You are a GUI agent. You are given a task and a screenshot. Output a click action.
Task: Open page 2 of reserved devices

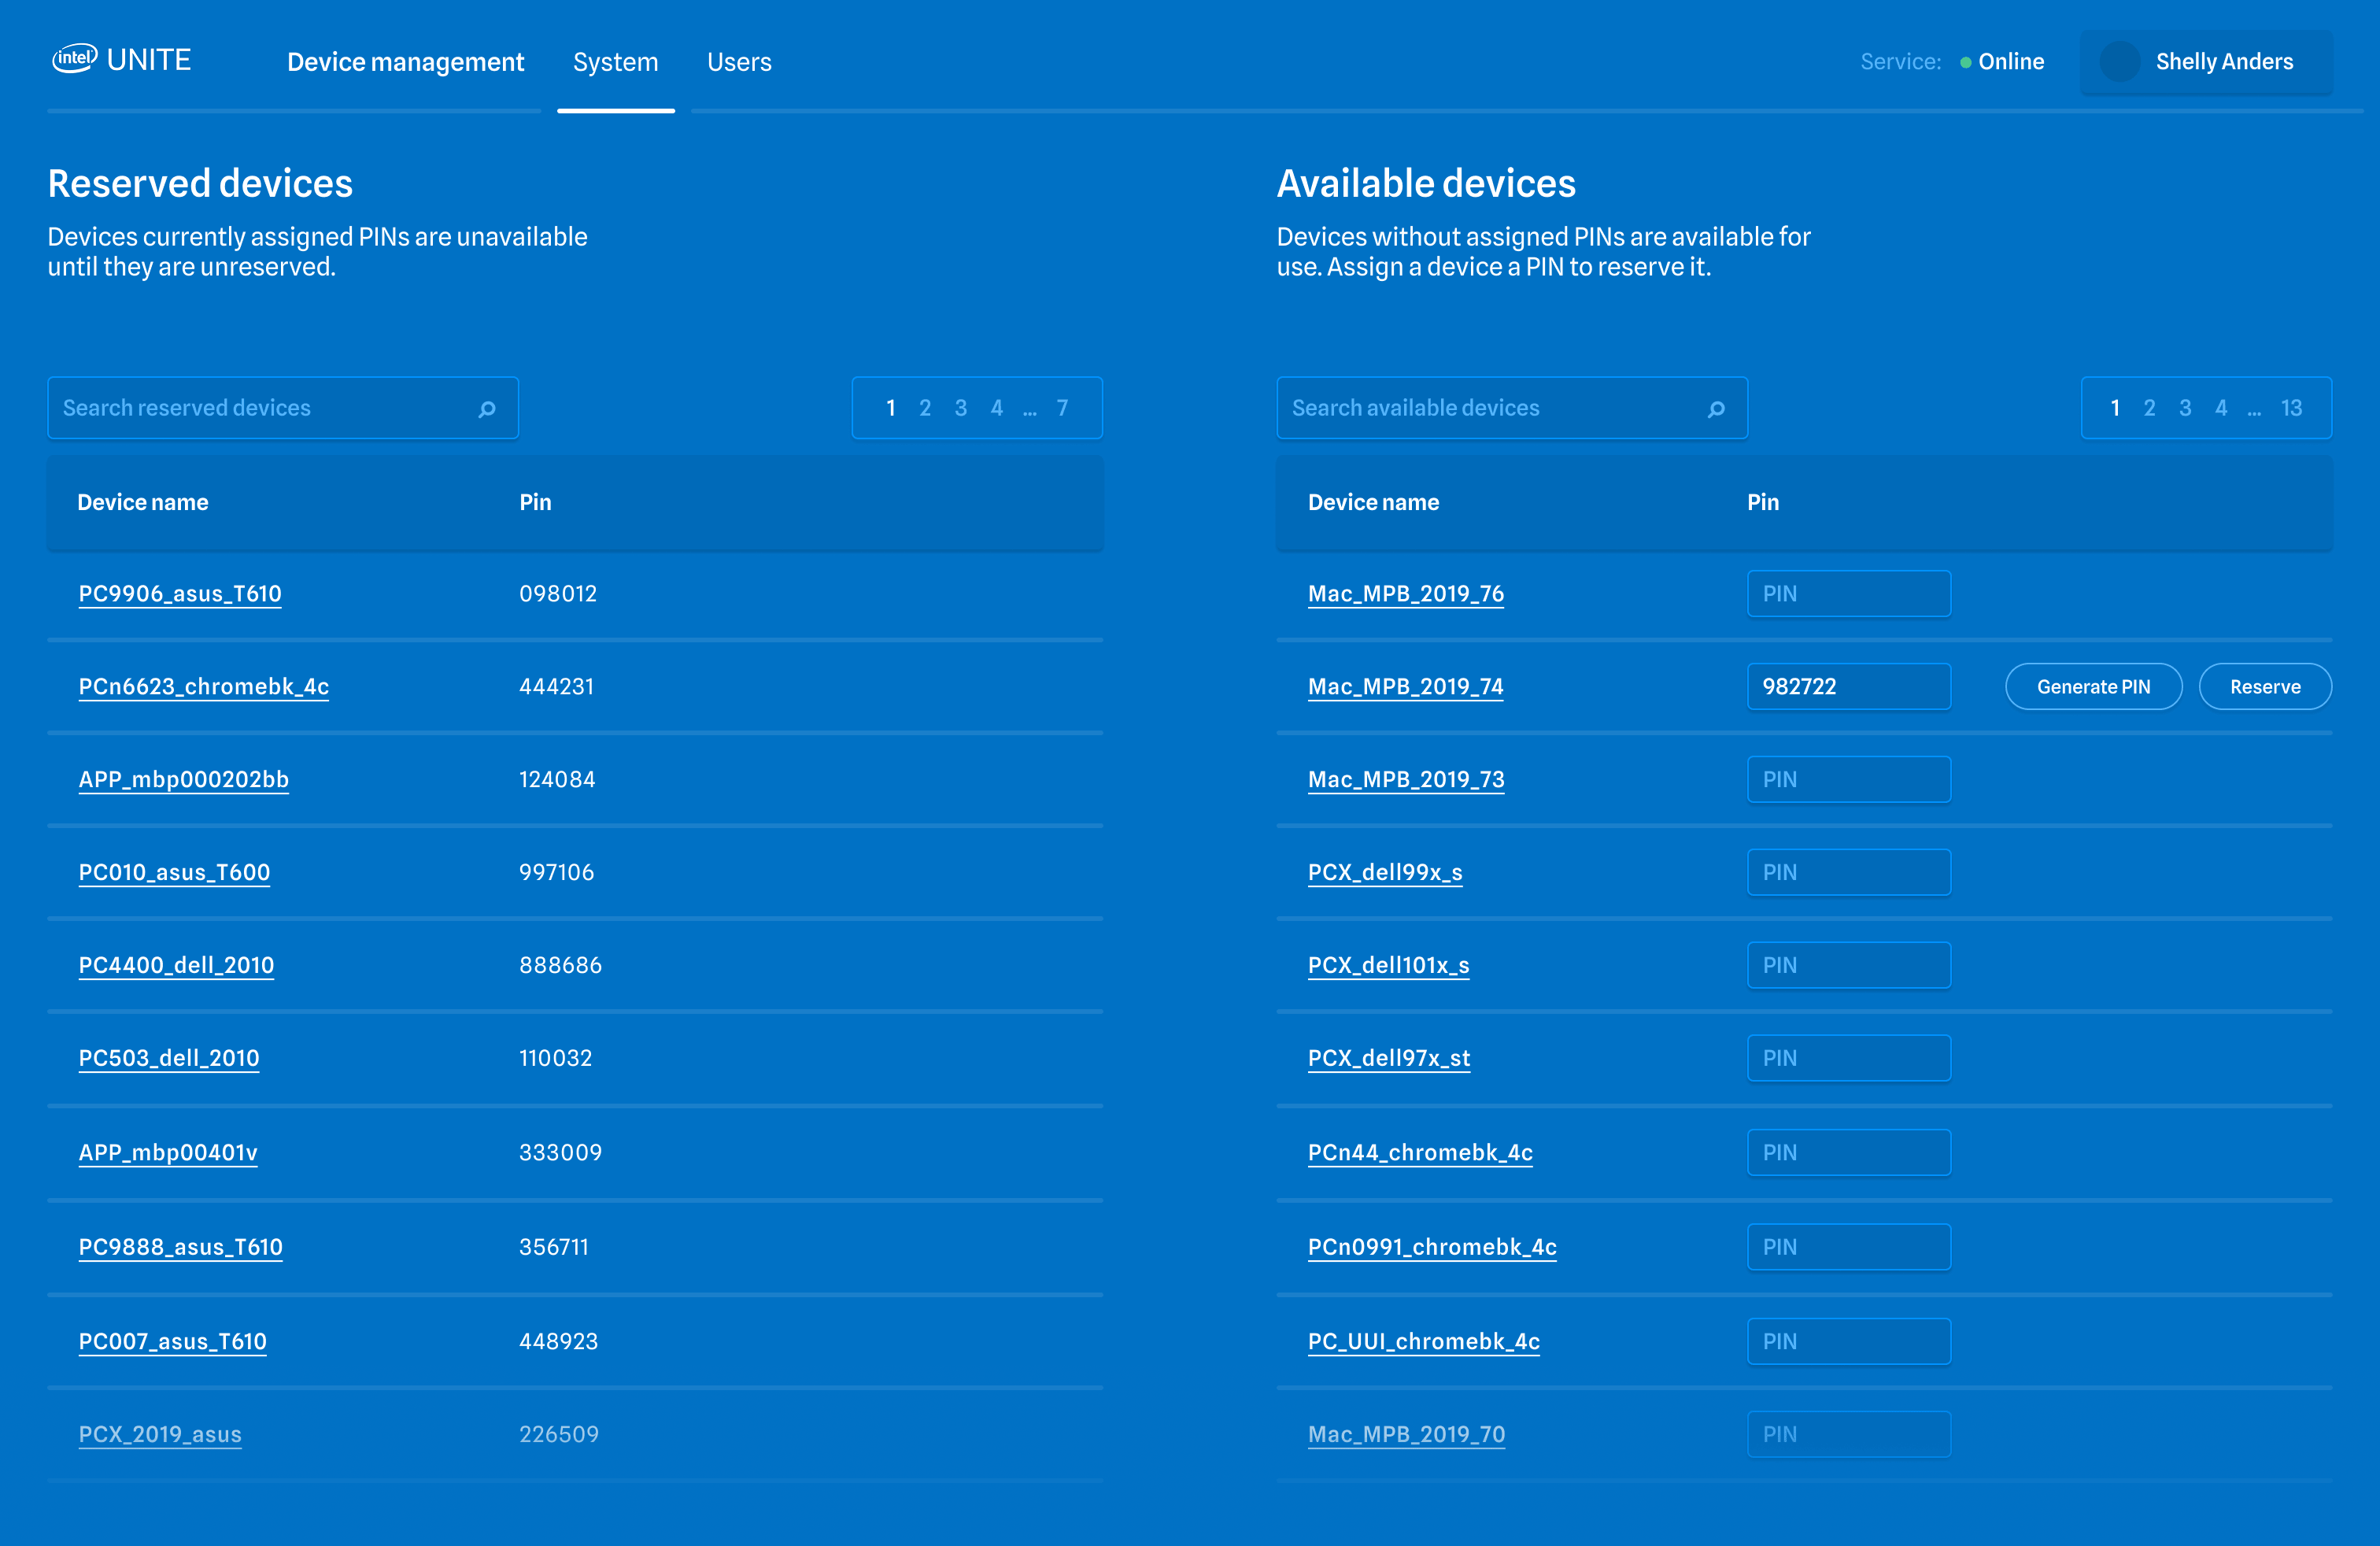[925, 408]
